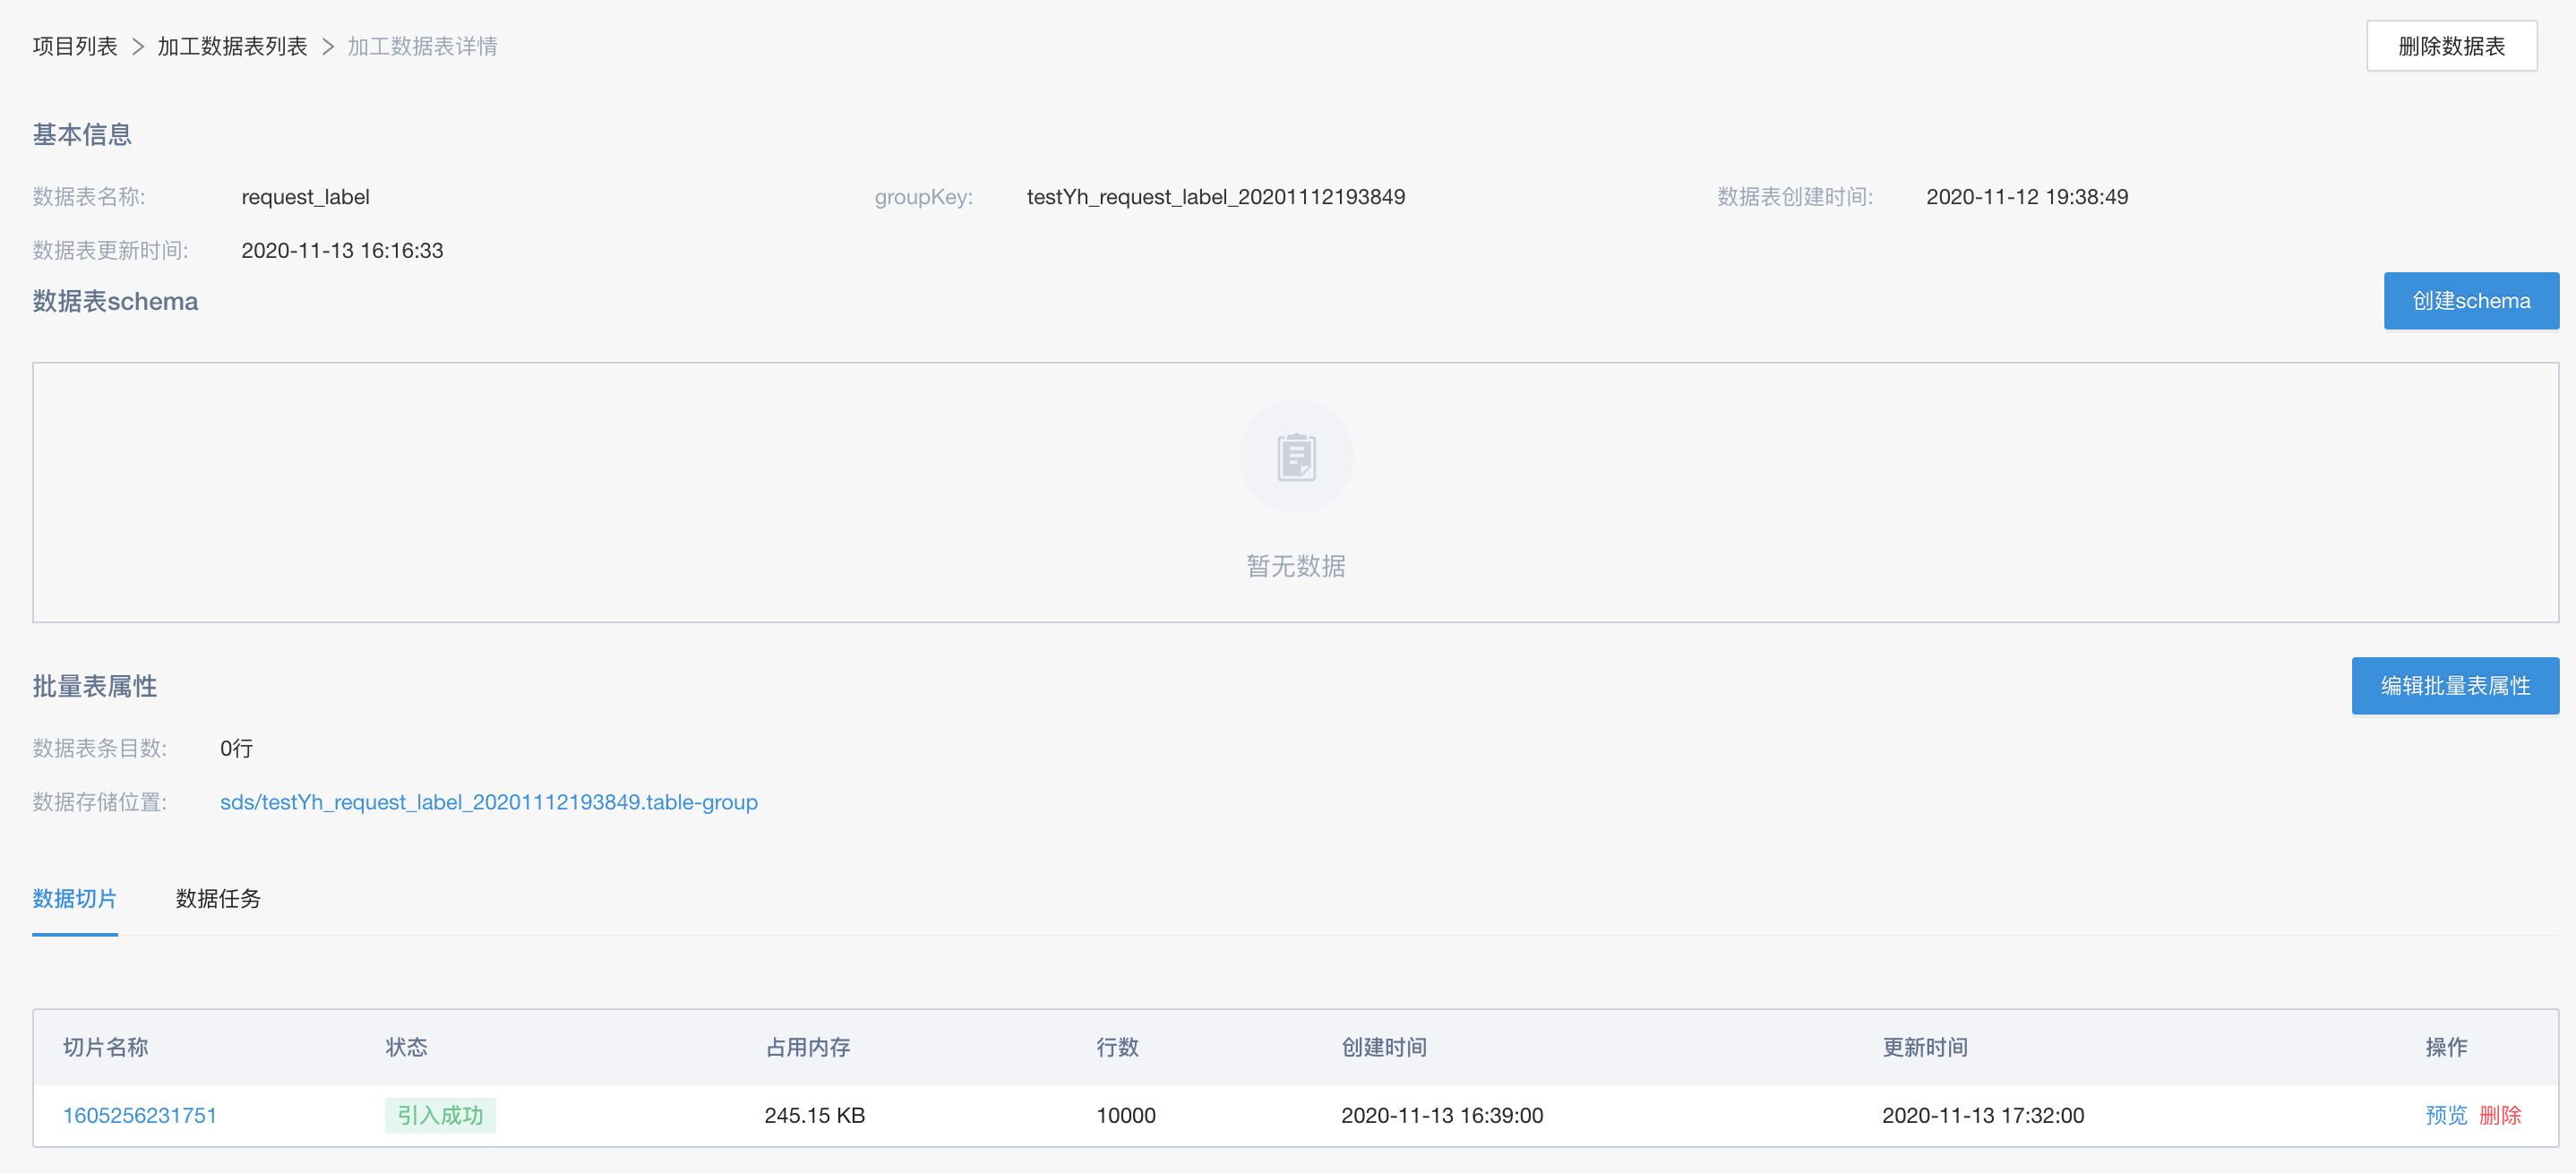This screenshot has width=2576, height=1173.
Task: Click the 更新时间 column header
Action: pos(1925,1047)
